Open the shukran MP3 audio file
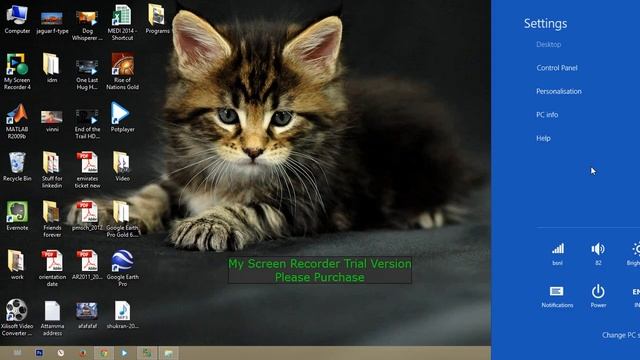Screen dimensions: 640x360 (122, 315)
